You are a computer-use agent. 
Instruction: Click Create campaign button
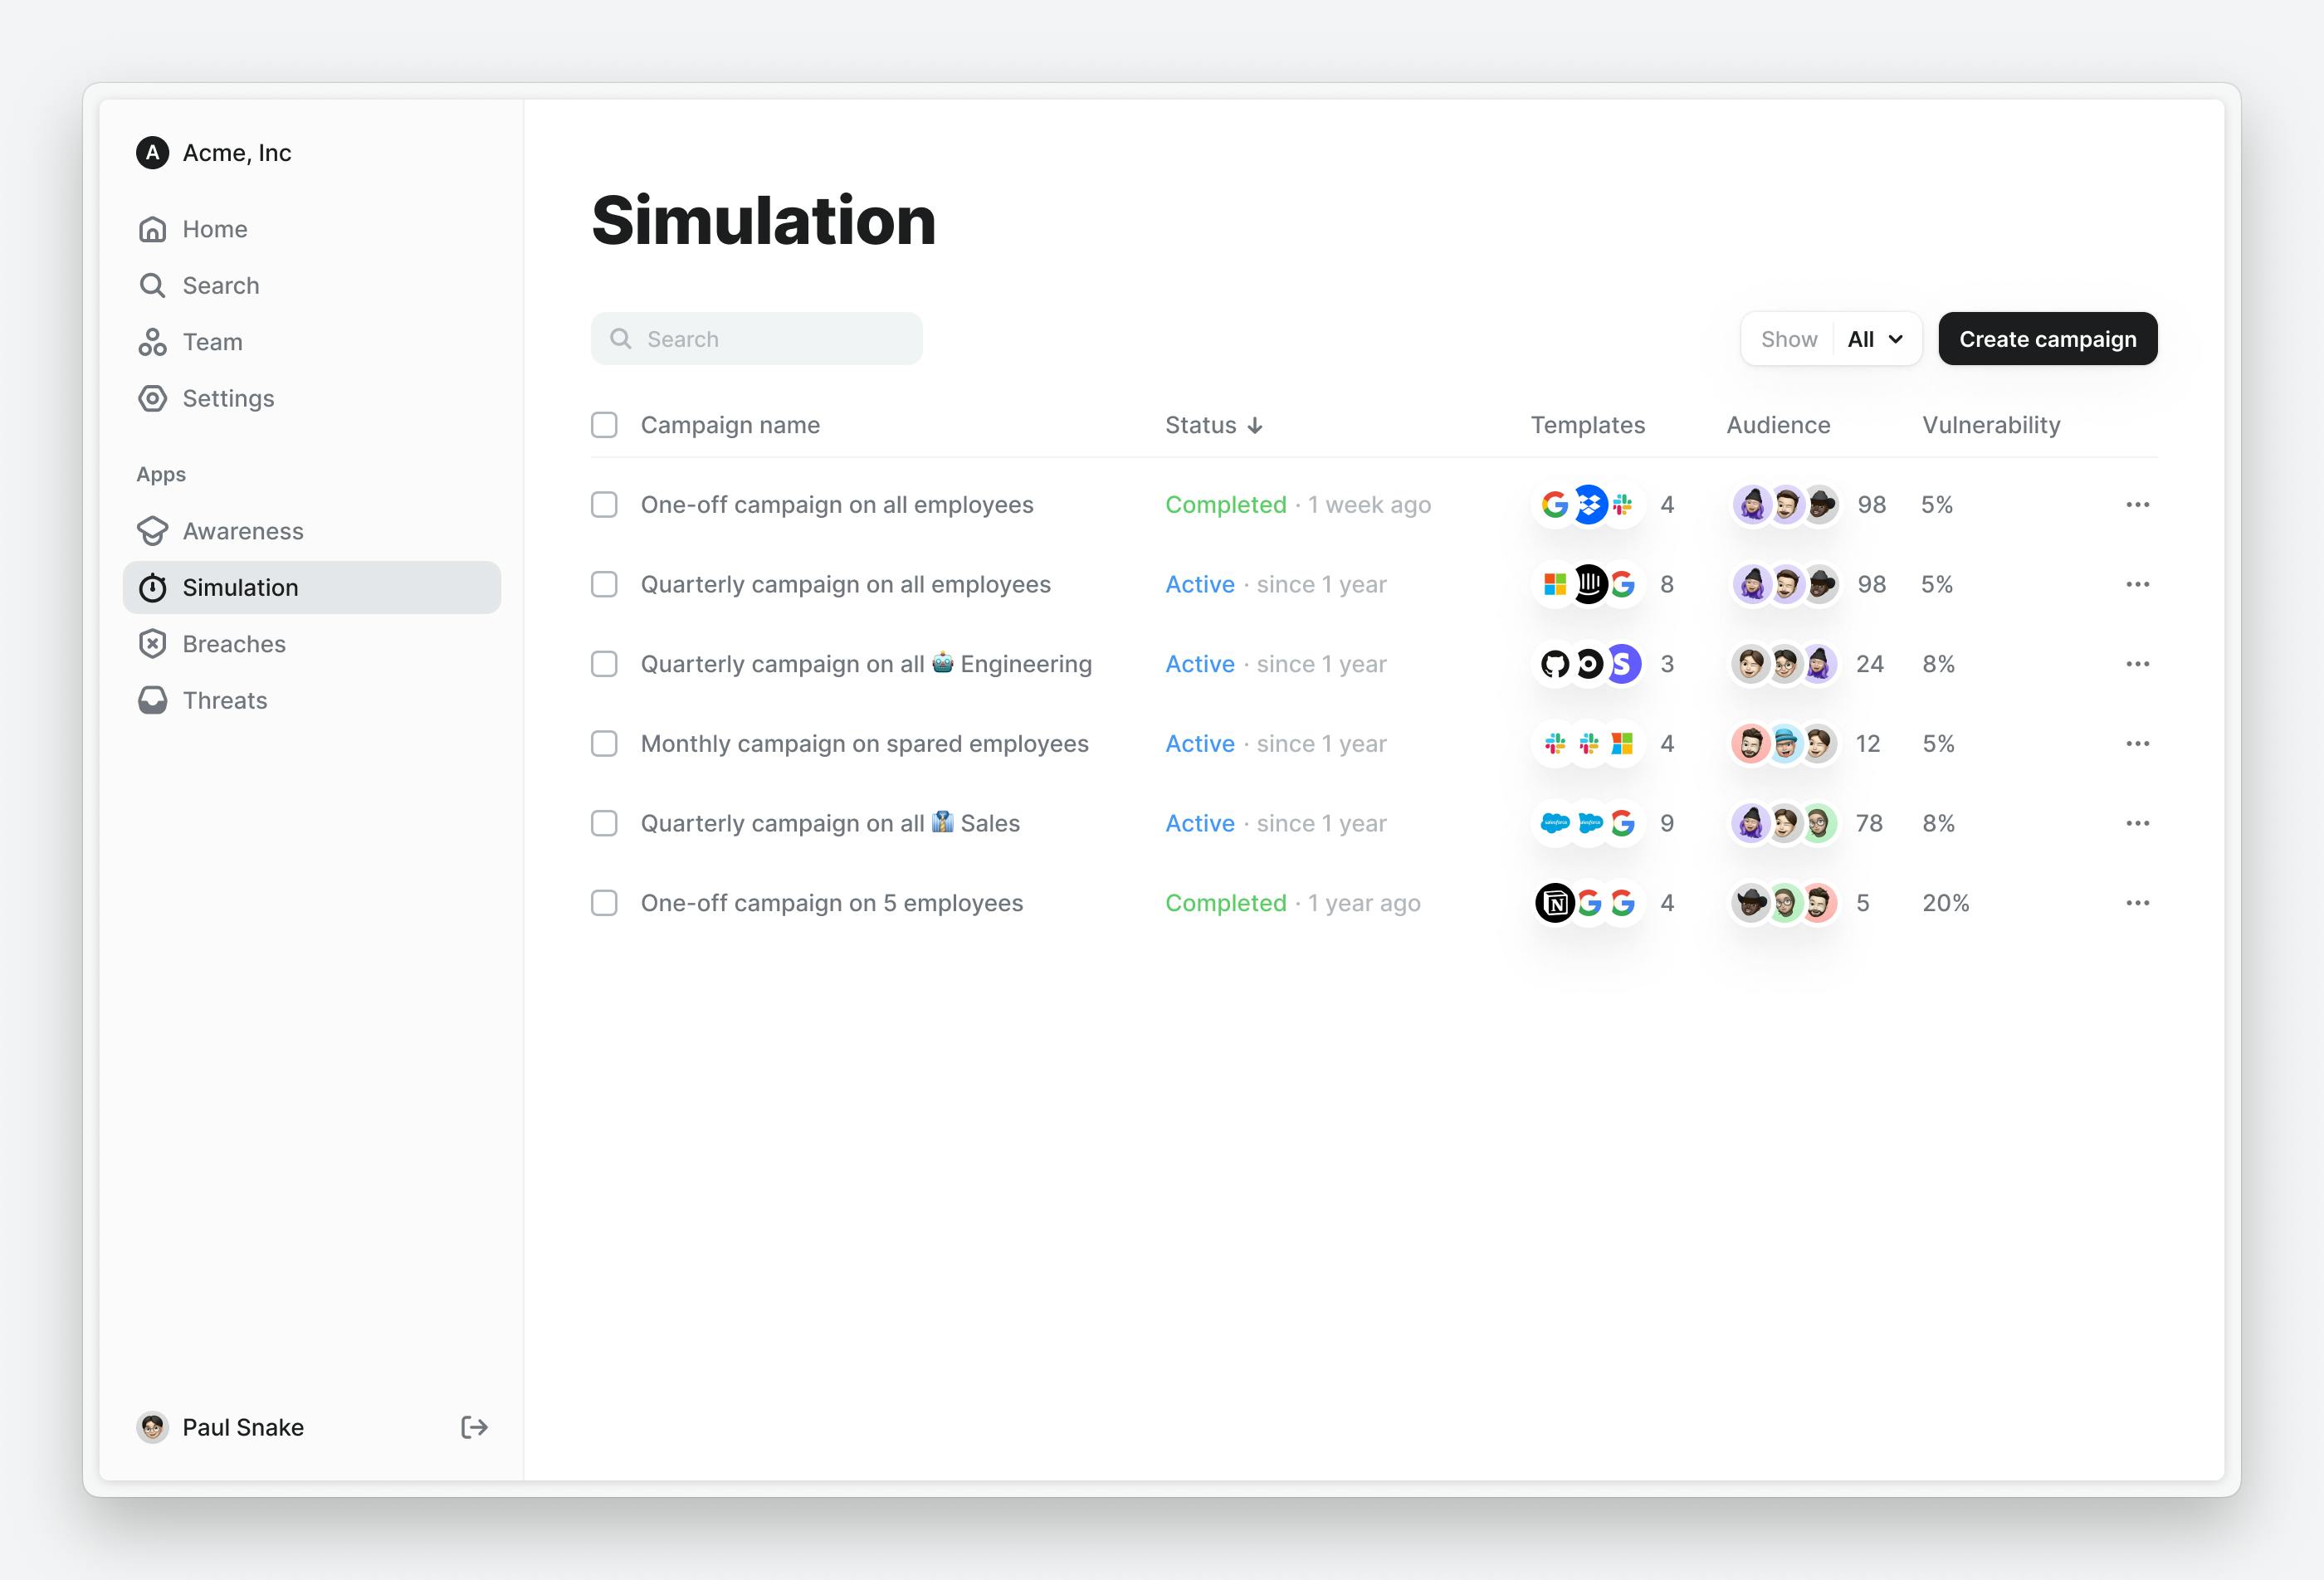2047,339
